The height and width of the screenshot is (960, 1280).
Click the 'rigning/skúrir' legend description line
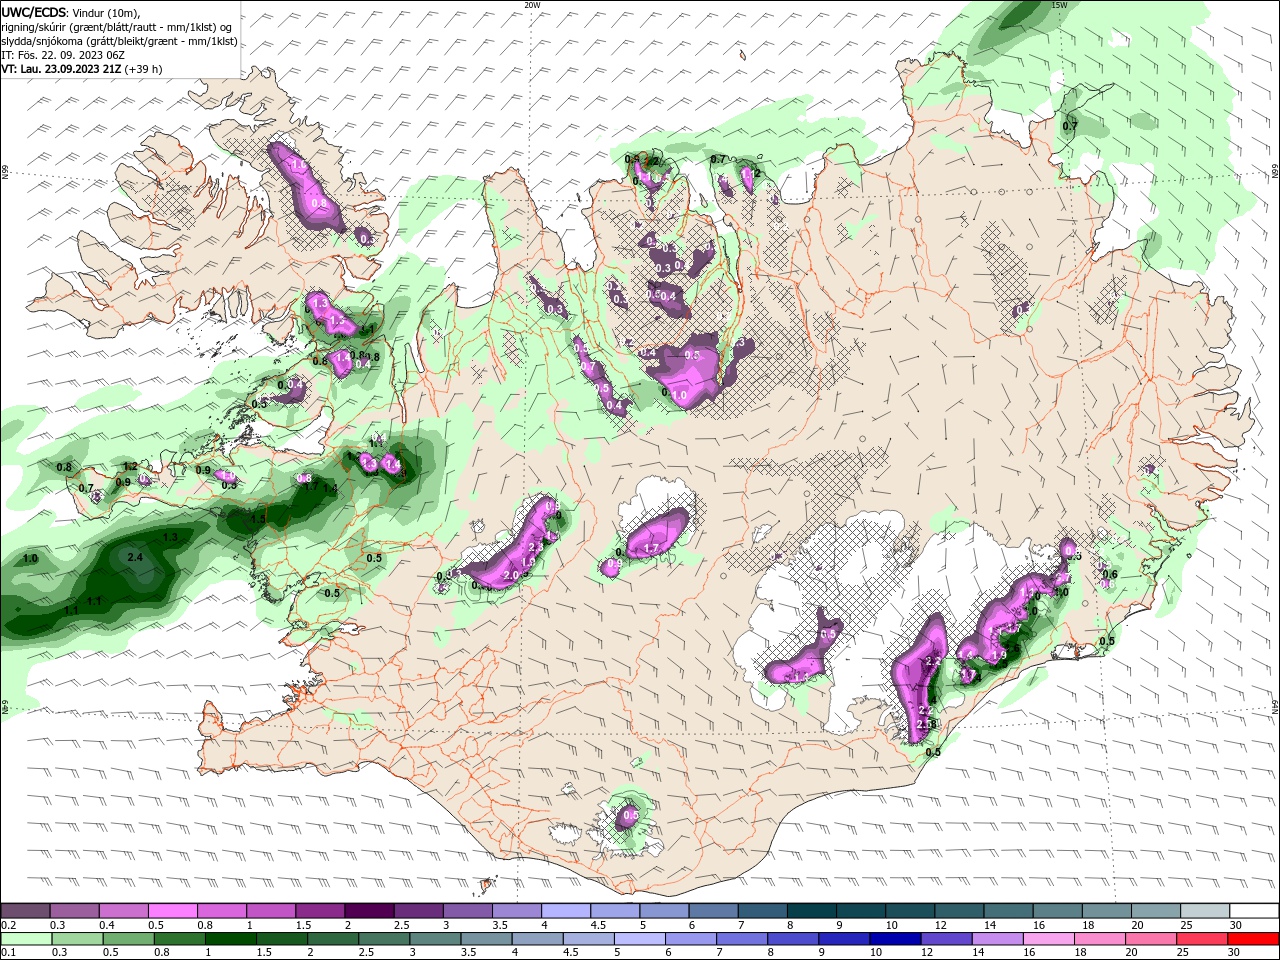117,27
